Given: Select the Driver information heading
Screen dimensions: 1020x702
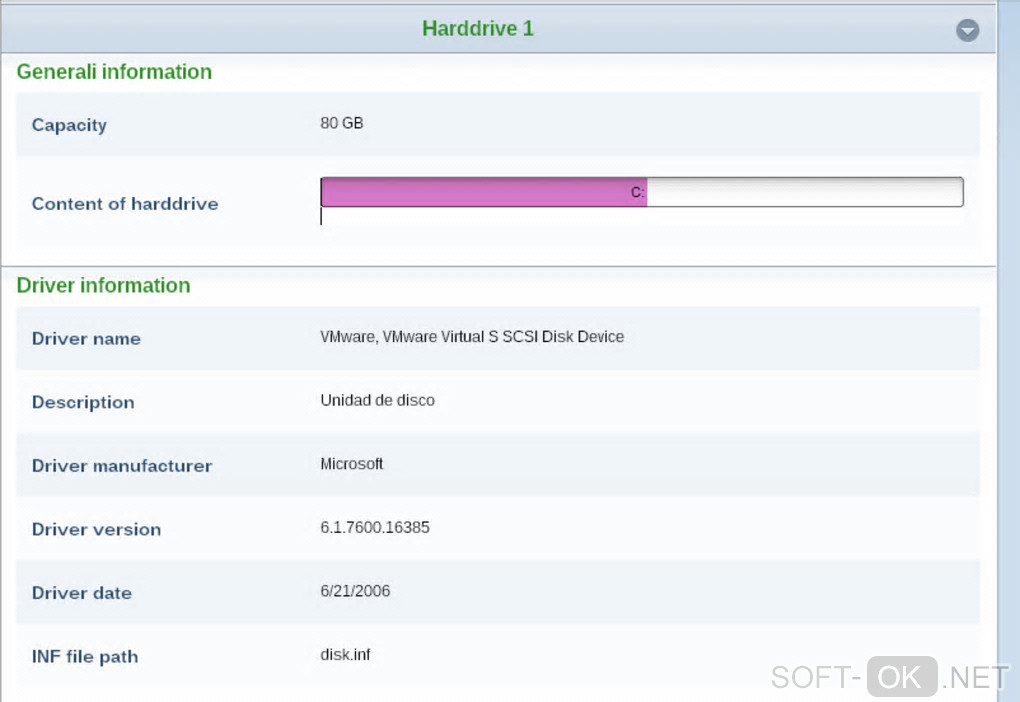Looking at the screenshot, I should click(x=103, y=286).
